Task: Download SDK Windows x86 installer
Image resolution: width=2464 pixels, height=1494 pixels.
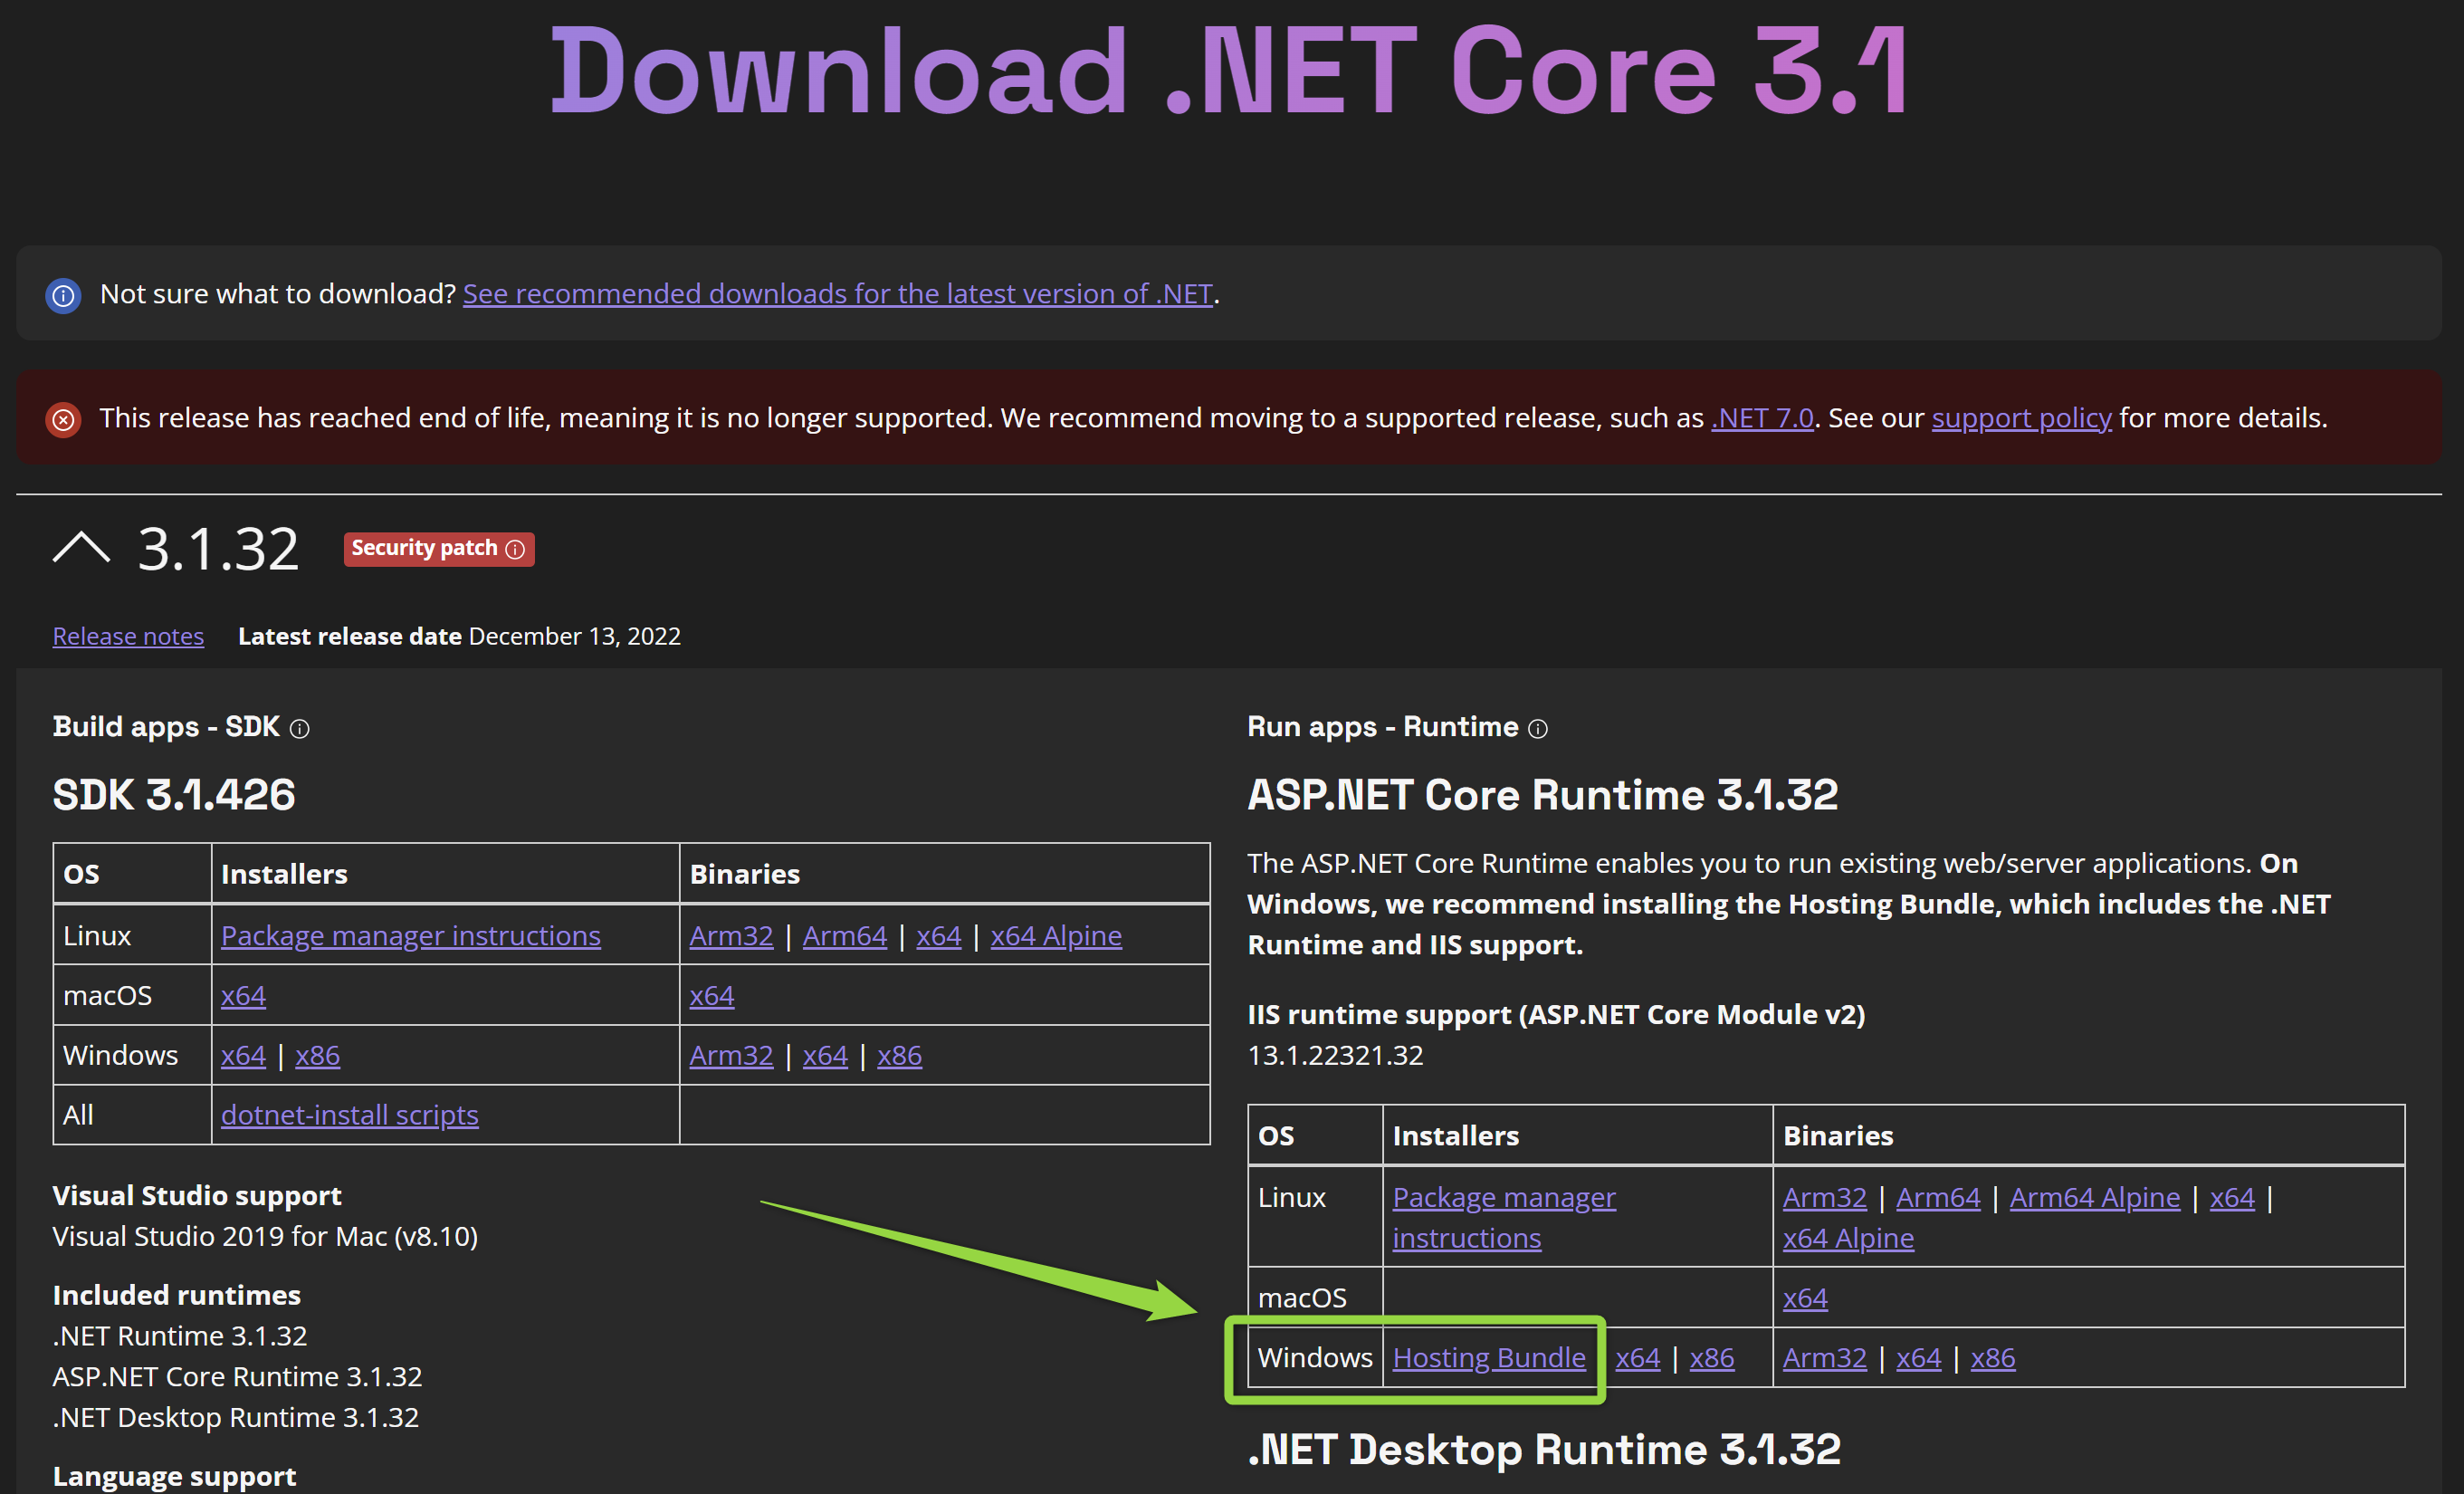Action: 317,1055
